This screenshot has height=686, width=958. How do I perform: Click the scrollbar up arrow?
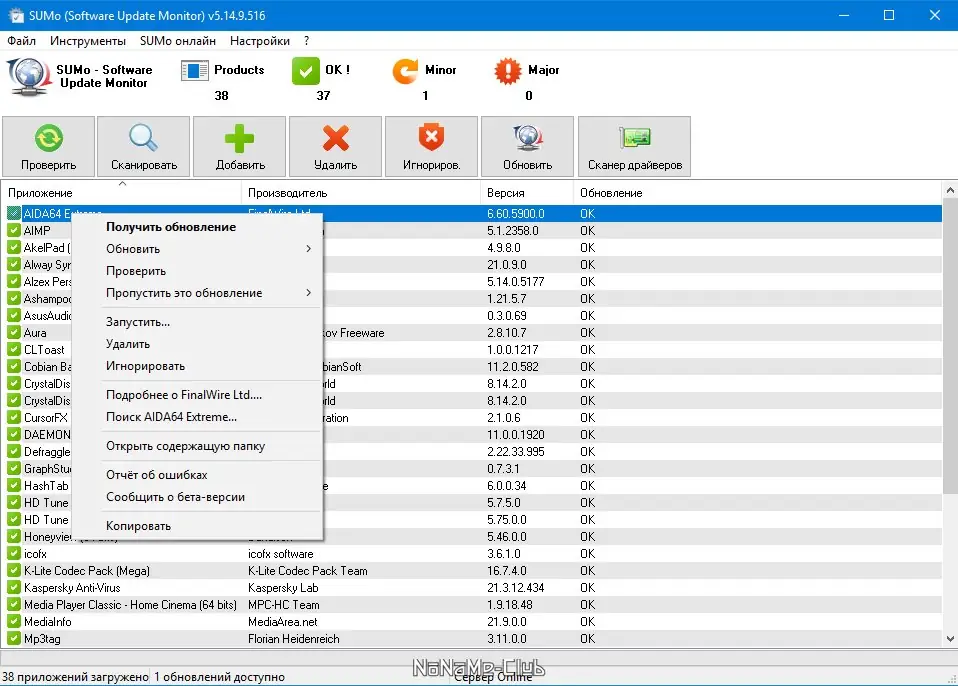click(950, 190)
